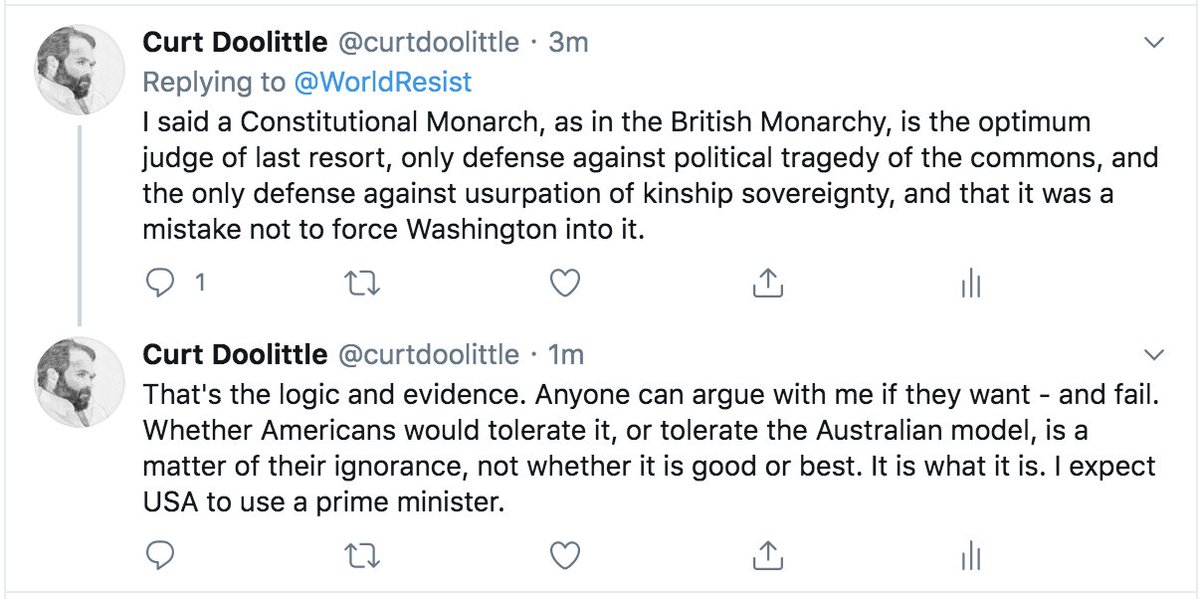Open Curt Doolittle's avatar on the second tweet
Image resolution: width=1200 pixels, height=599 pixels.
coord(80,380)
